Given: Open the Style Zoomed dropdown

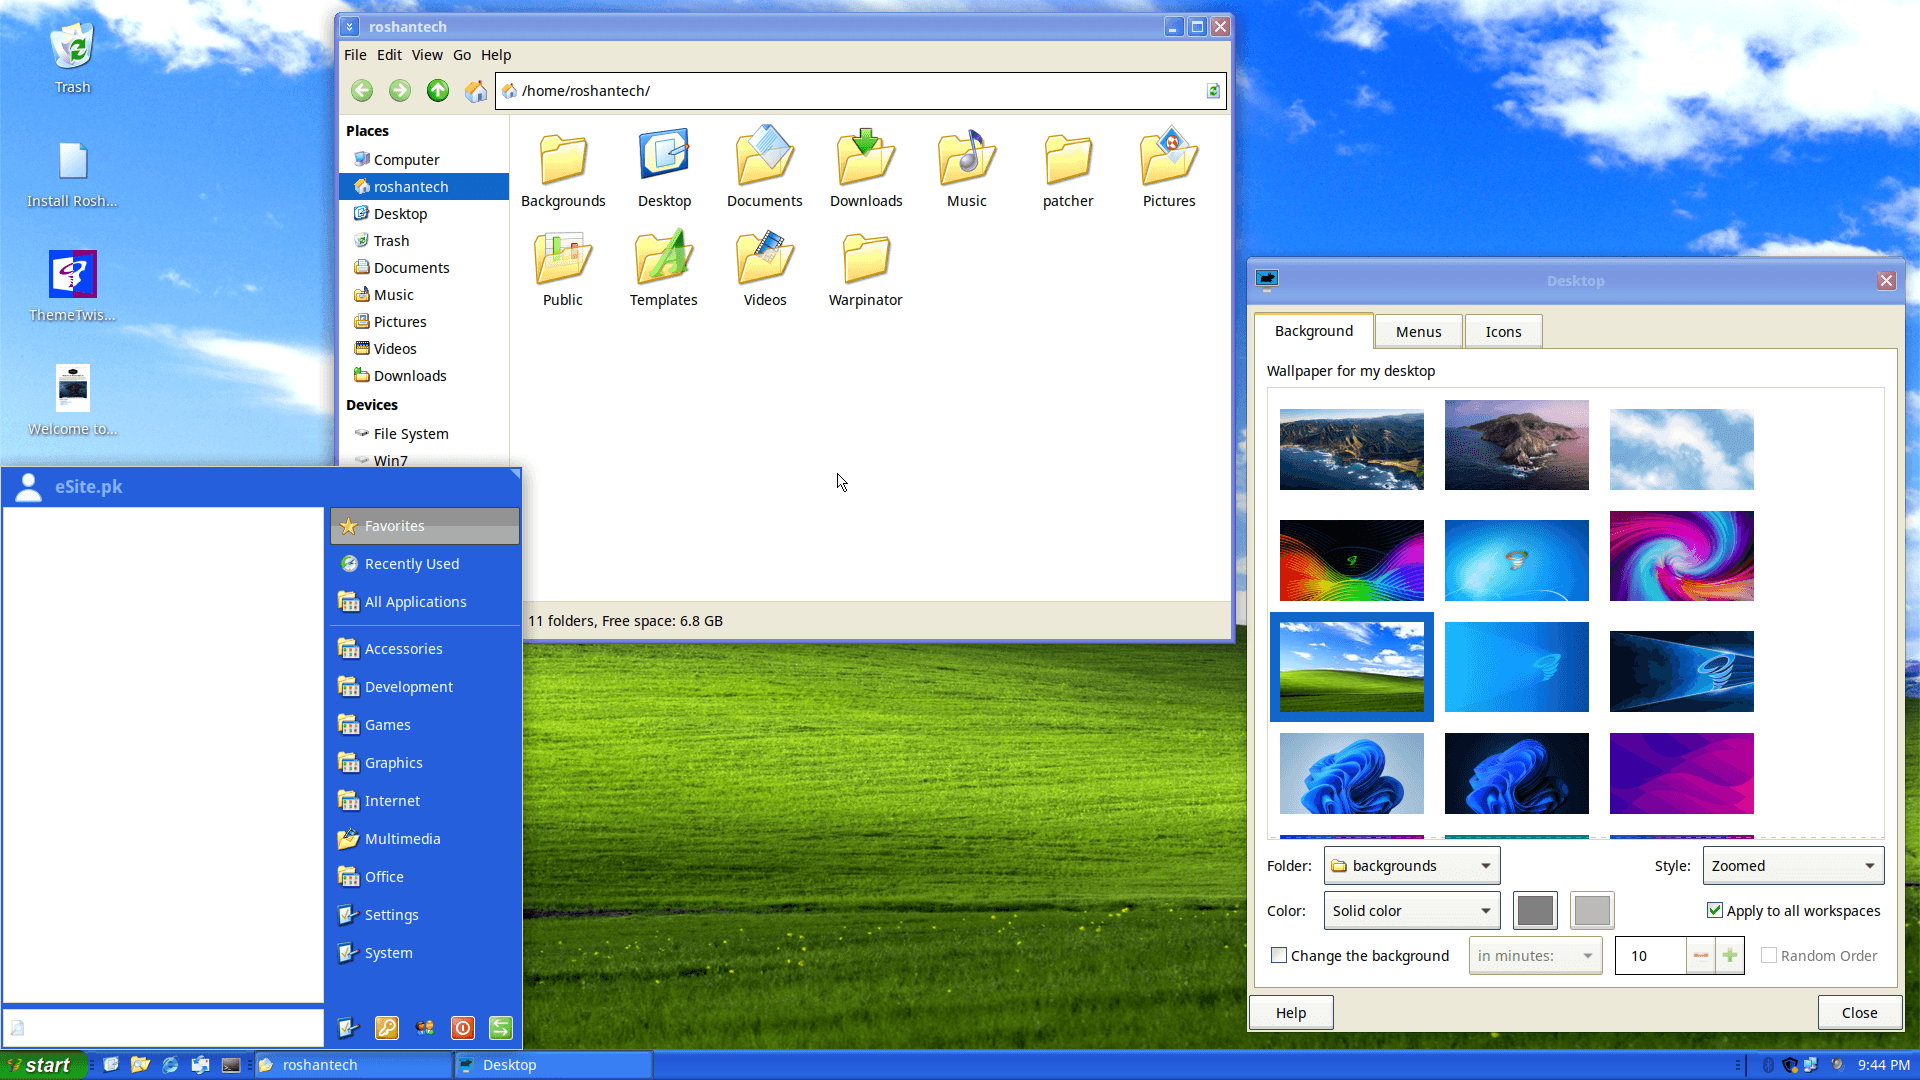Looking at the screenshot, I should point(1793,866).
